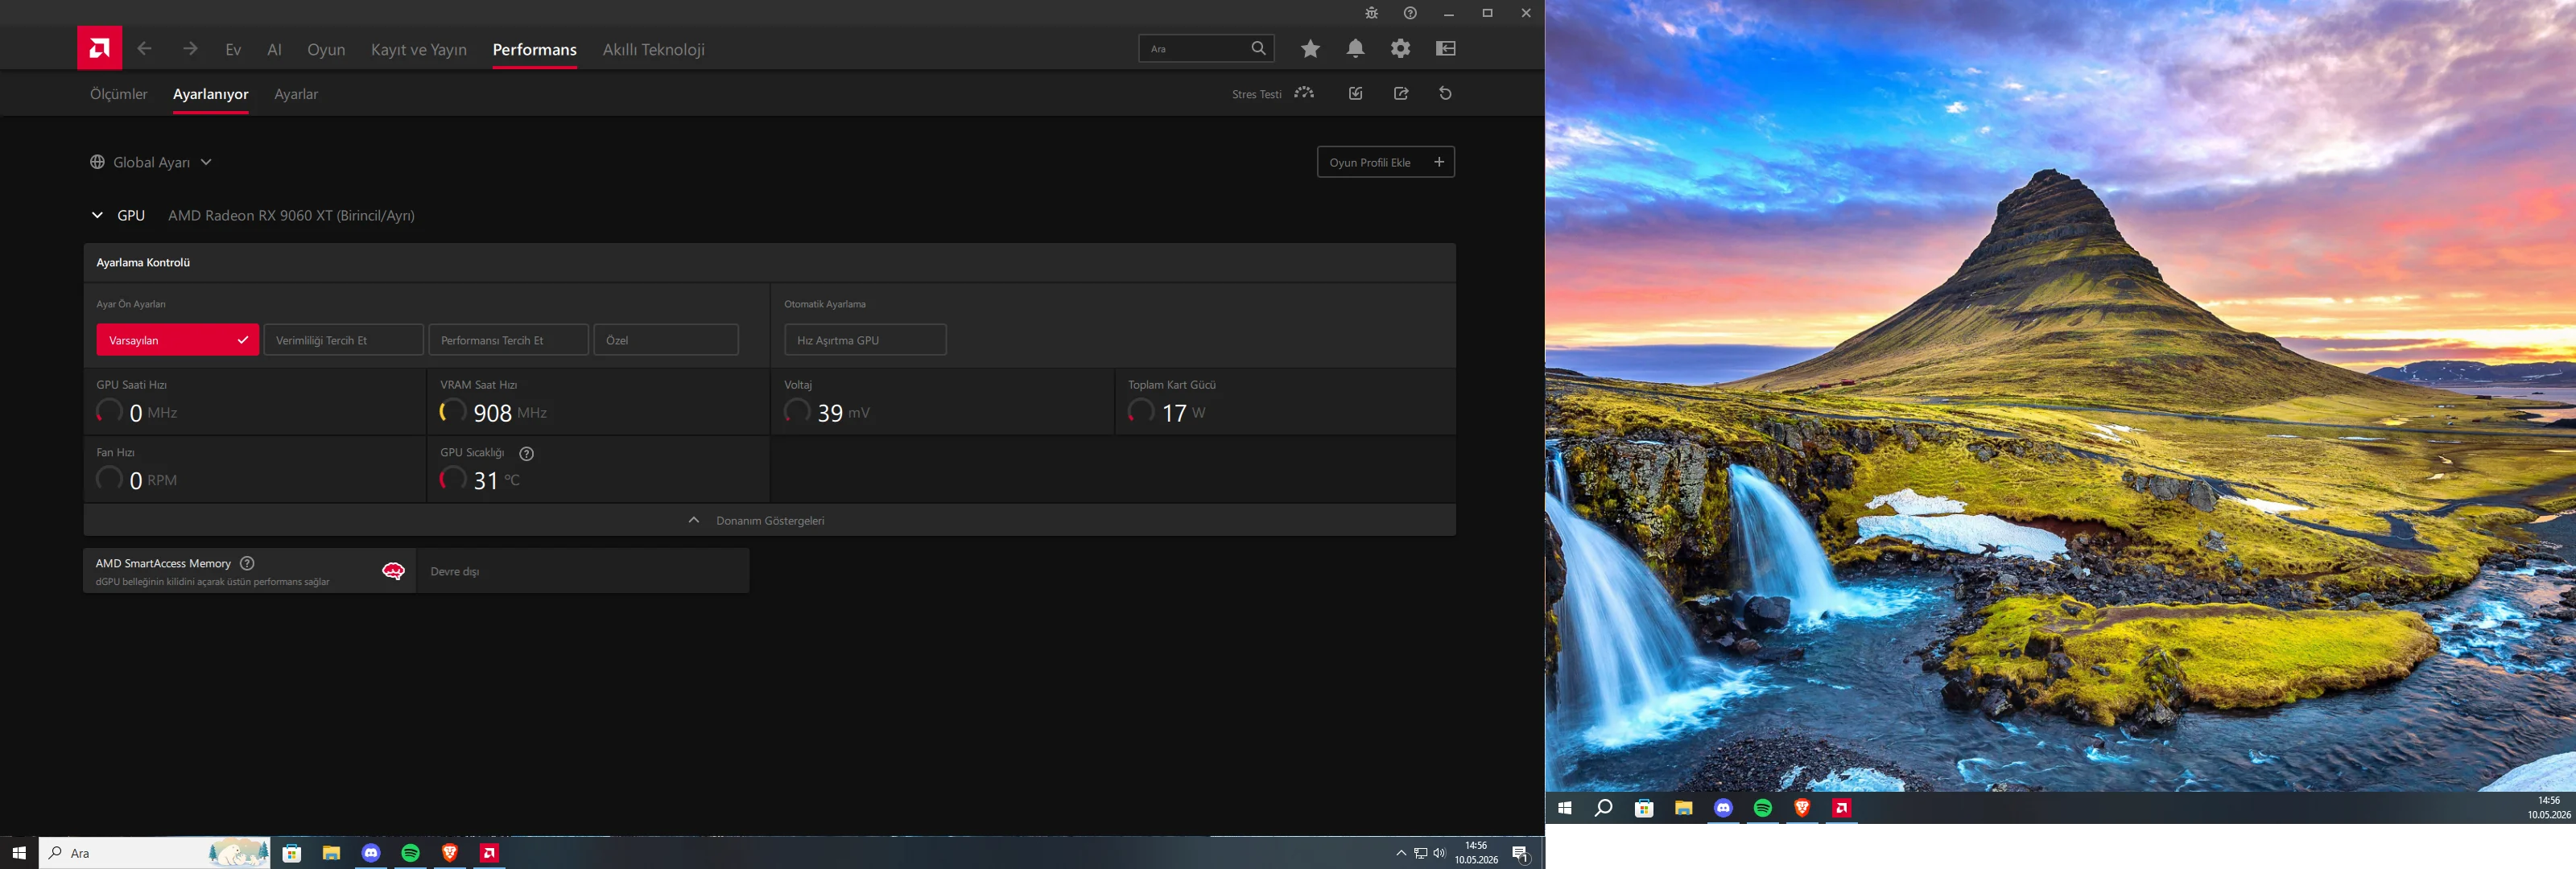This screenshot has width=2576, height=869.
Task: Select the Performansı Tercih Et preset
Action: coord(508,340)
